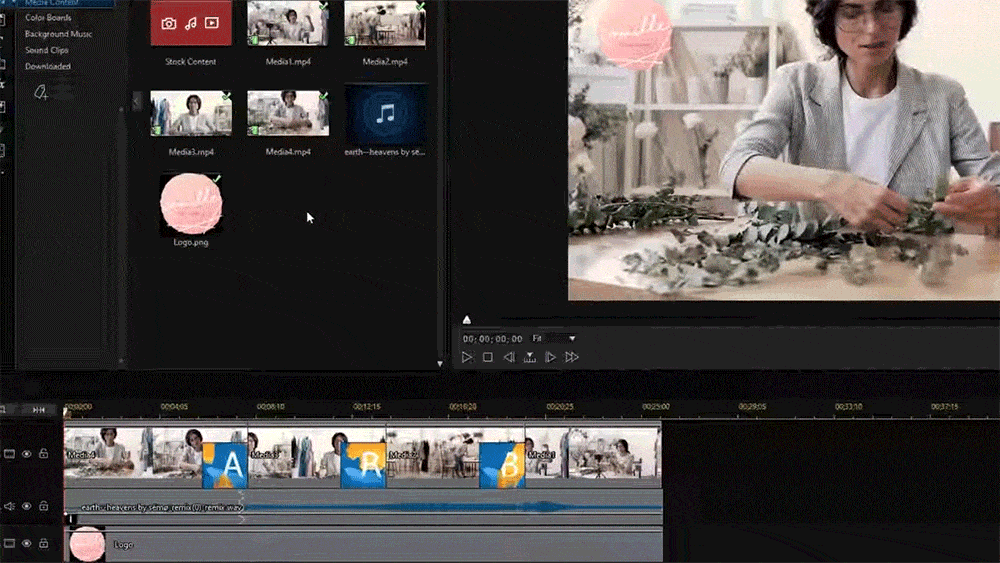Mute the audio track with the speaker icon

click(x=9, y=506)
